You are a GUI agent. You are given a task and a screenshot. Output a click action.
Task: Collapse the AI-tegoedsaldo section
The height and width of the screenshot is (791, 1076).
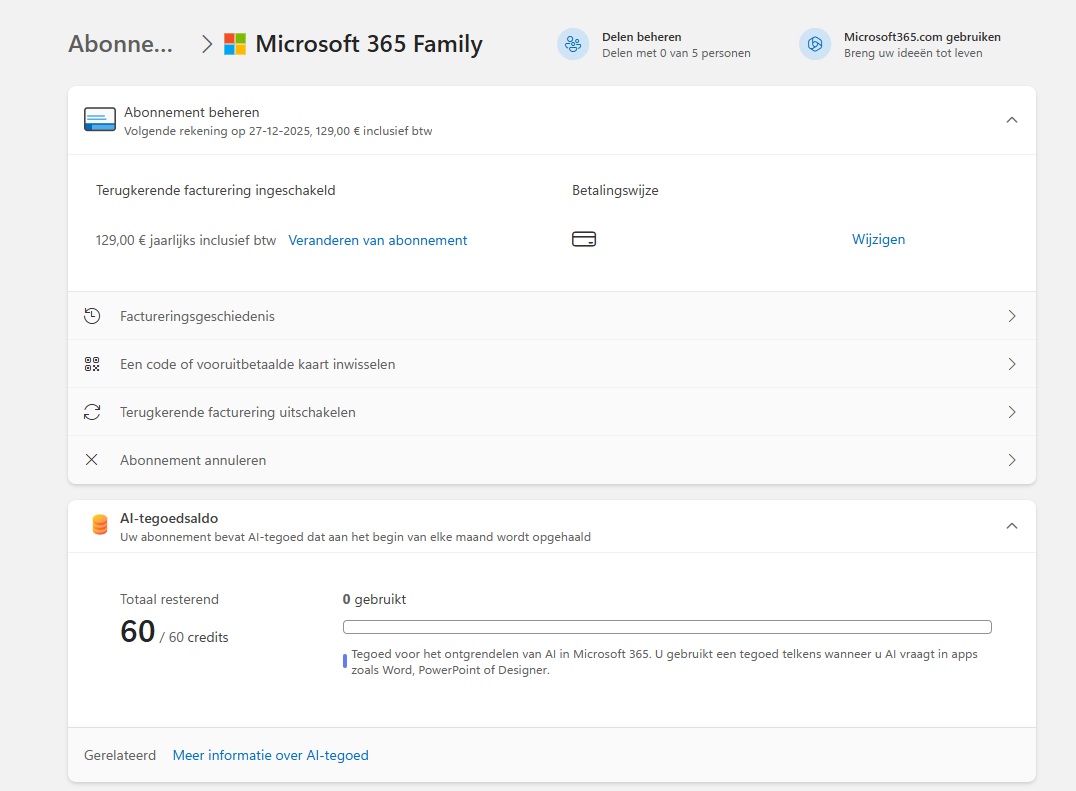point(1011,526)
